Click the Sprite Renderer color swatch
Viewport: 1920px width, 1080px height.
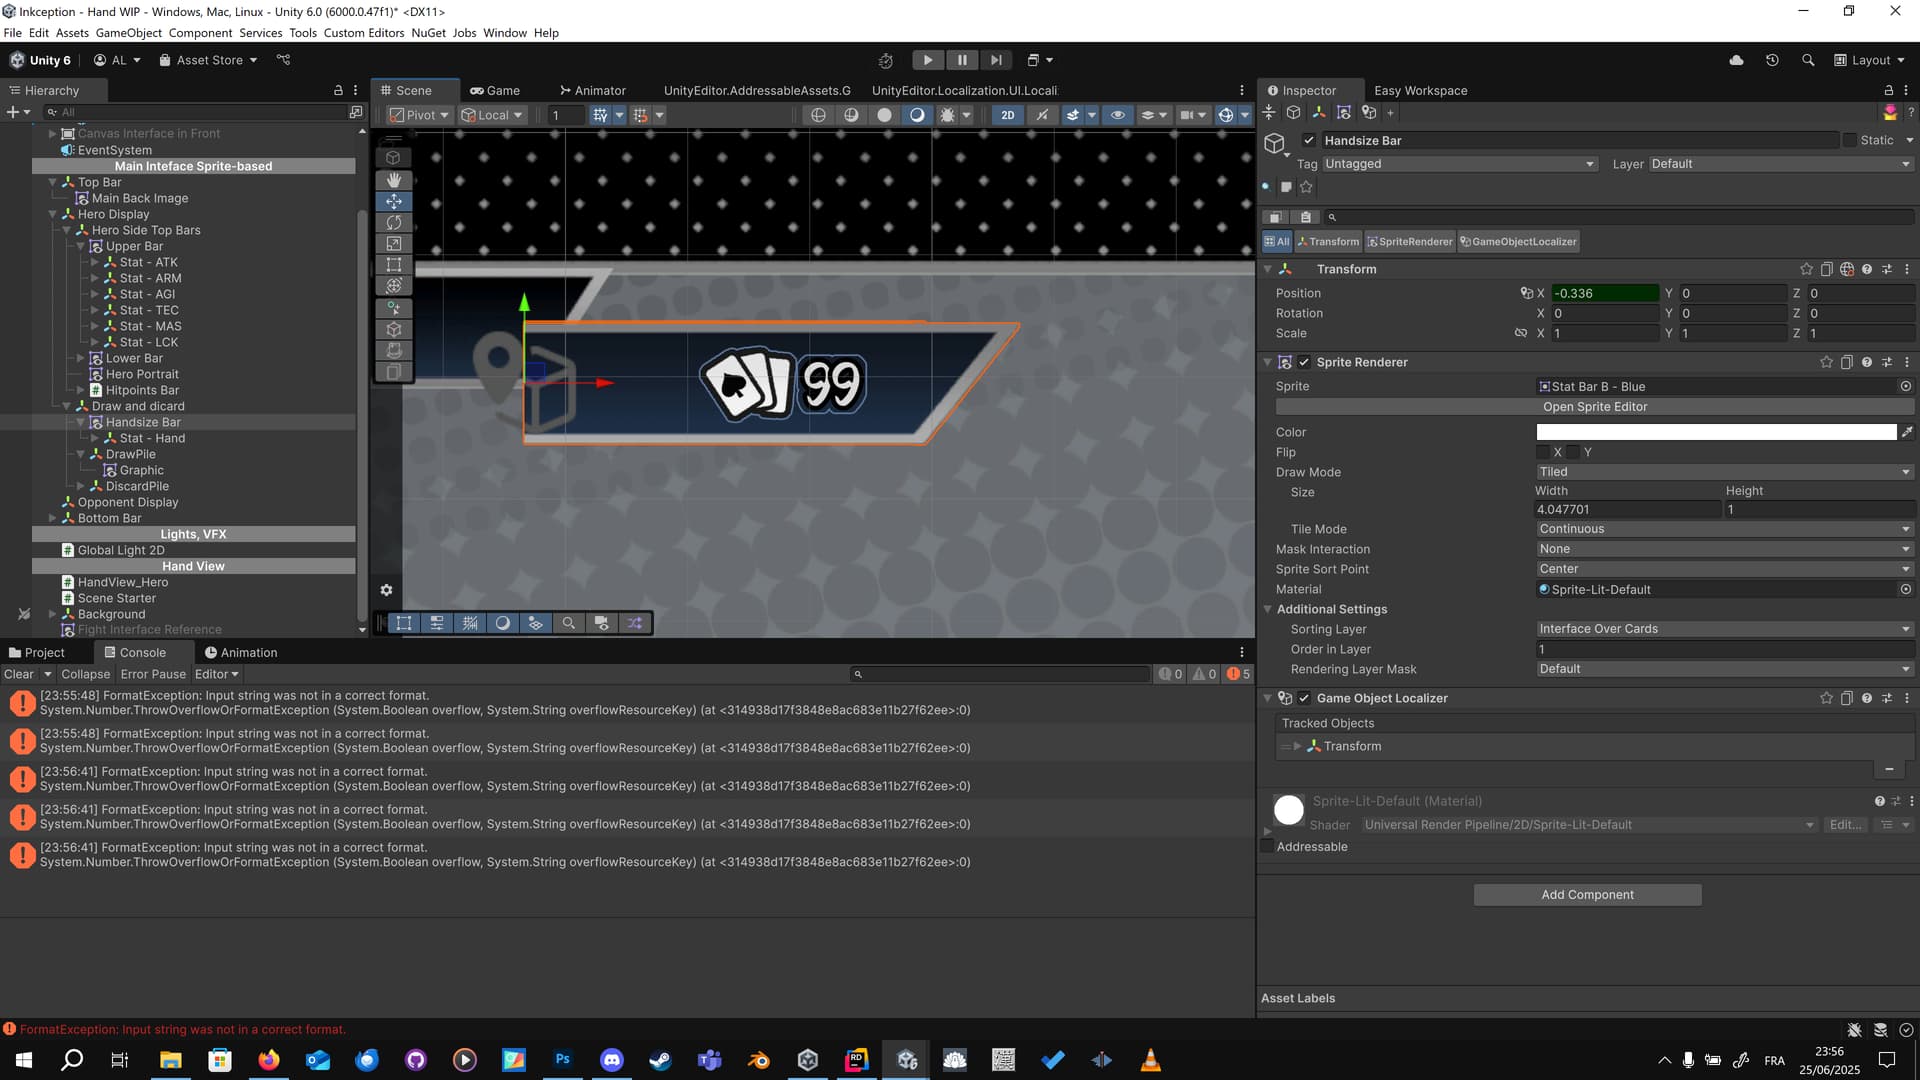click(1715, 431)
